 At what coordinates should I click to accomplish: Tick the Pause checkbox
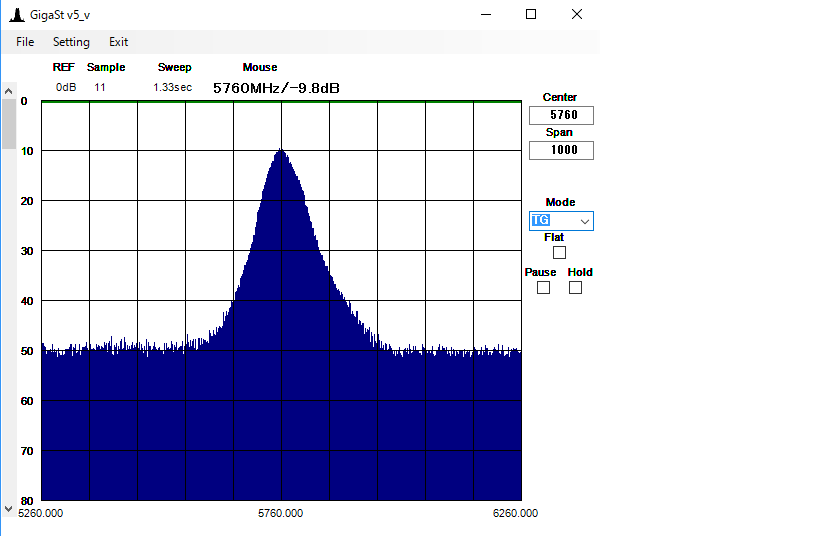(x=543, y=288)
